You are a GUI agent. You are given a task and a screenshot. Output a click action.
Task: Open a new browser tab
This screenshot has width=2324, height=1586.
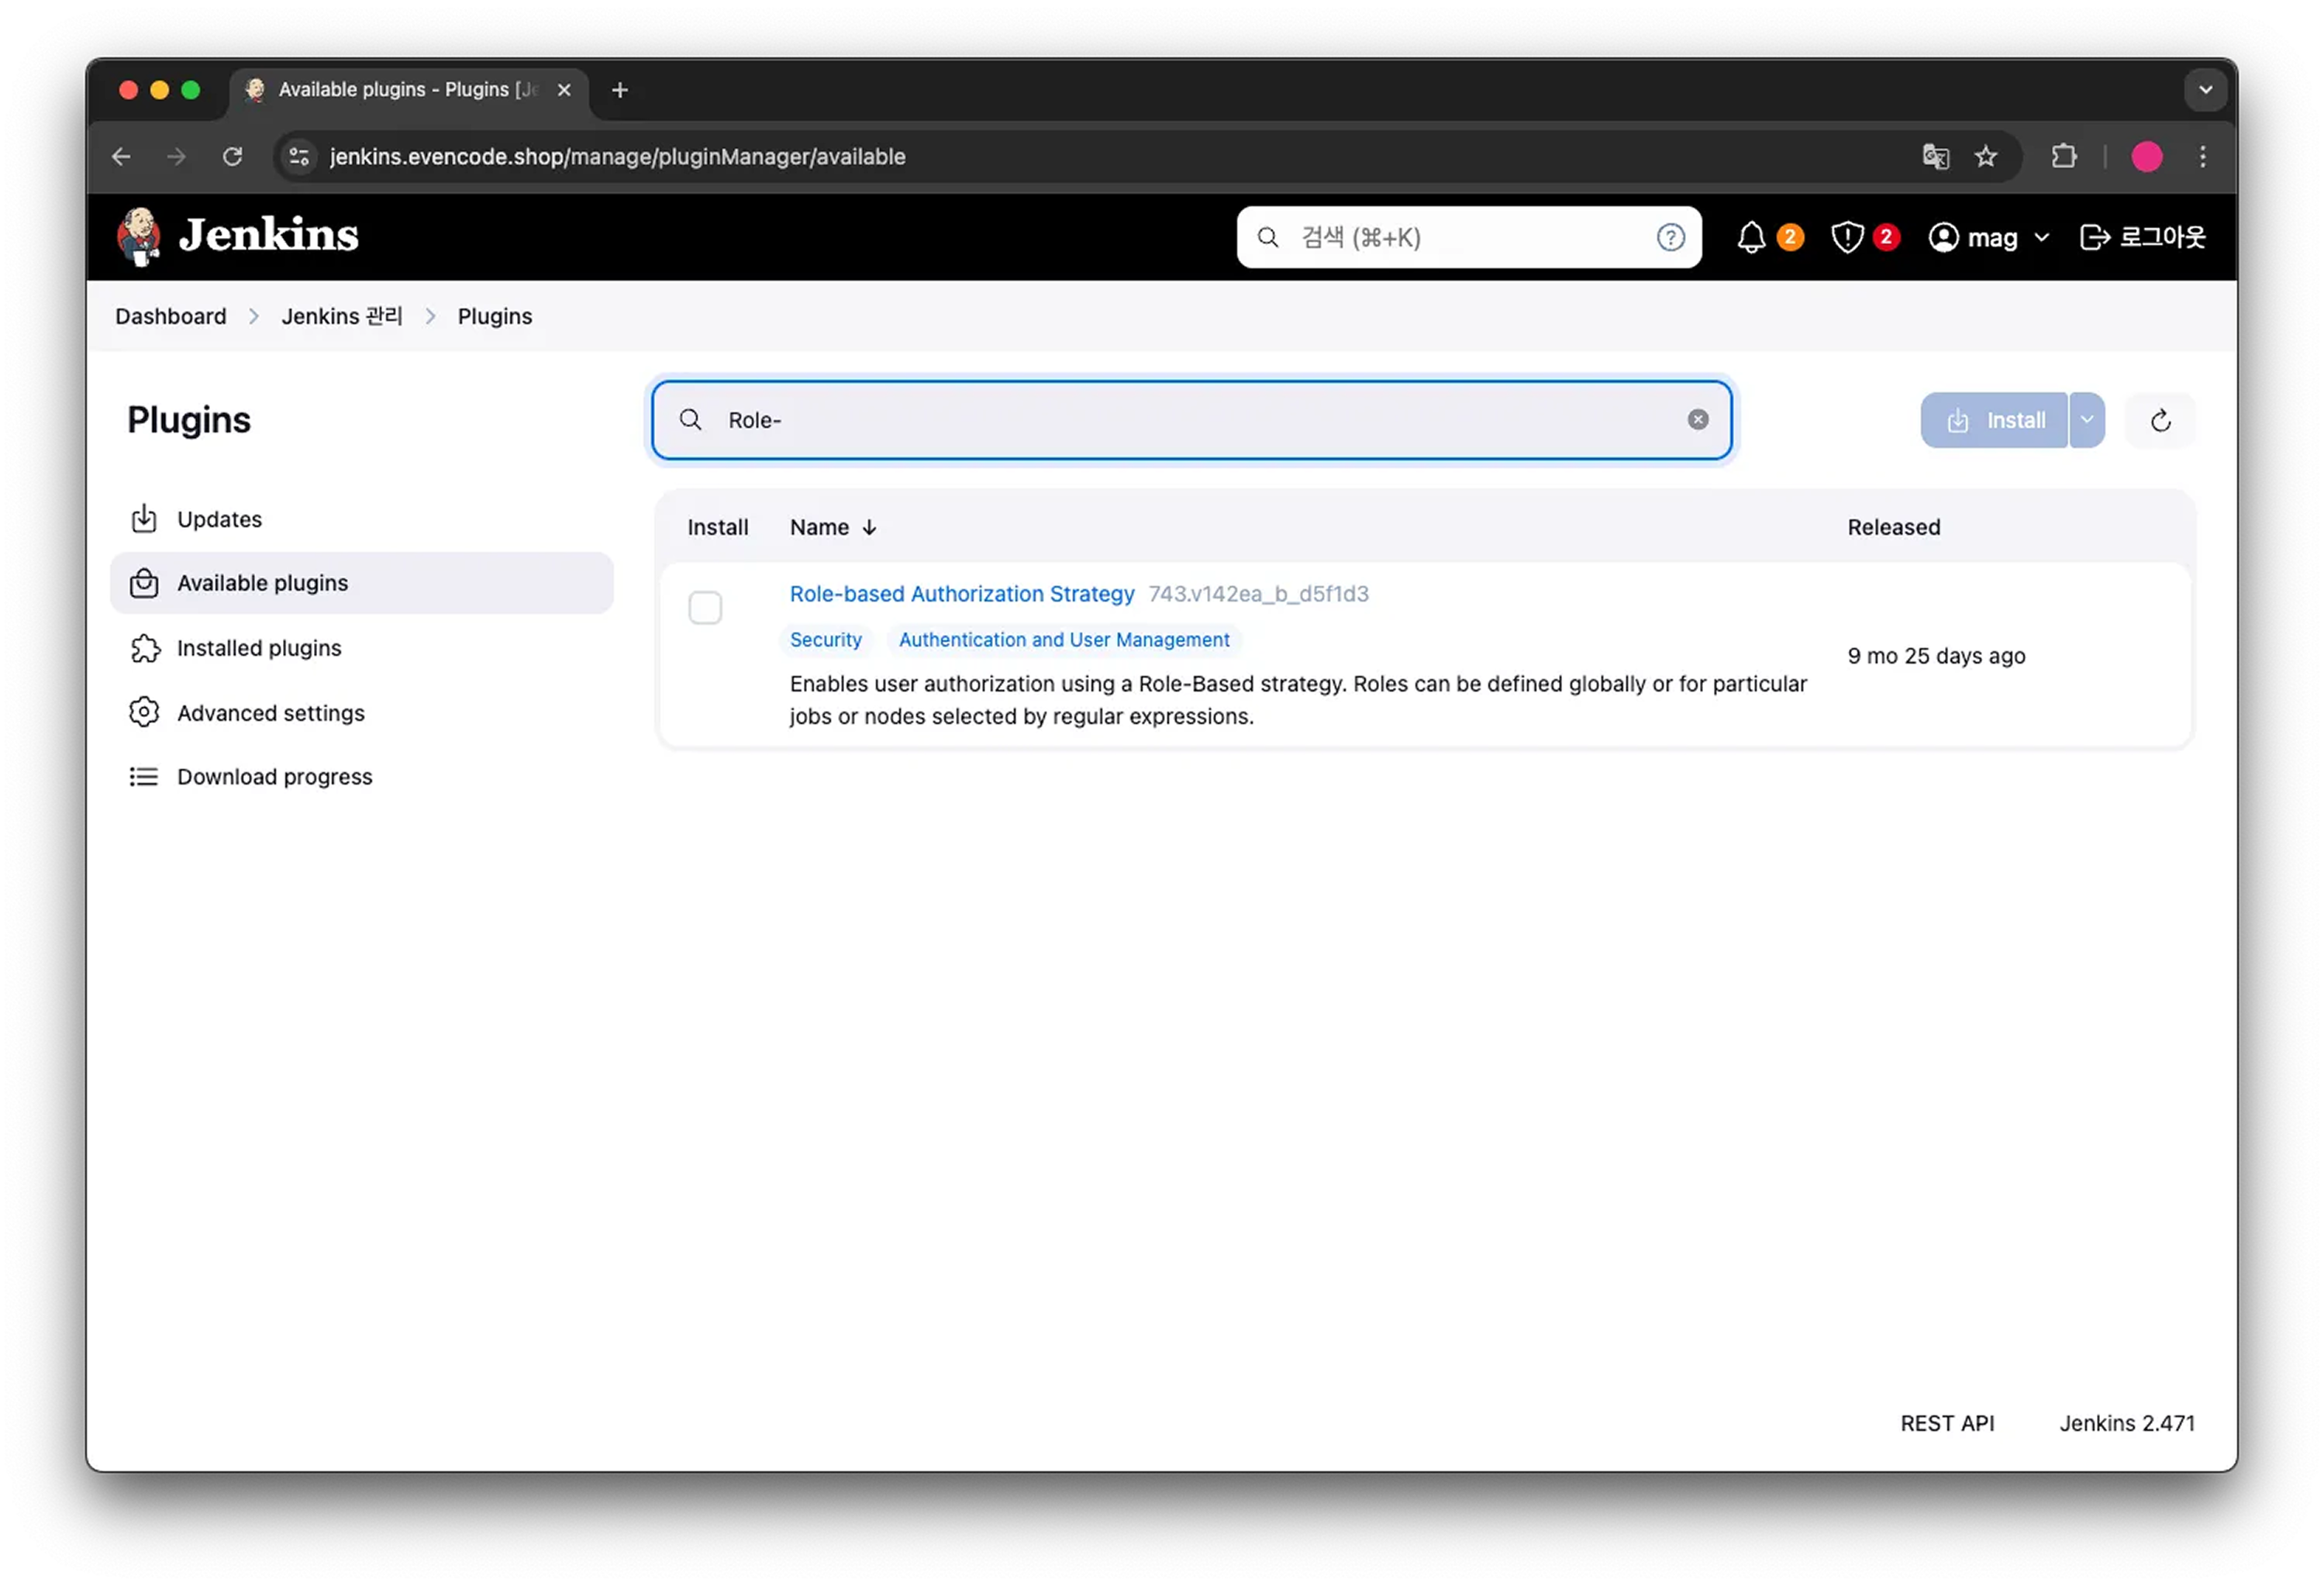(620, 90)
